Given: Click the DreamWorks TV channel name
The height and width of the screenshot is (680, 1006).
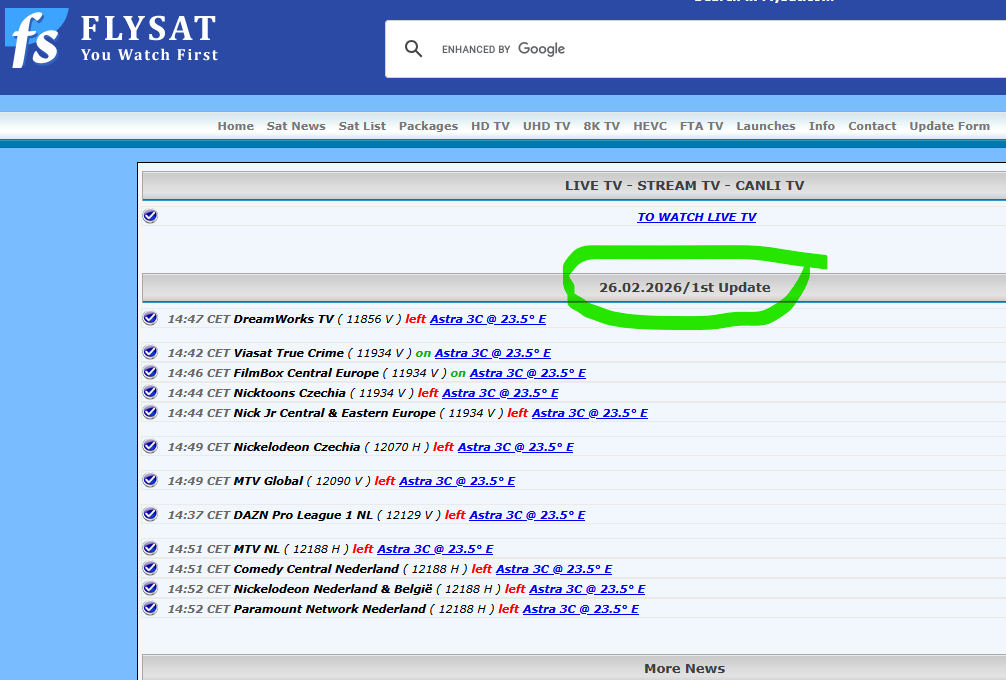Looking at the screenshot, I should pos(284,319).
